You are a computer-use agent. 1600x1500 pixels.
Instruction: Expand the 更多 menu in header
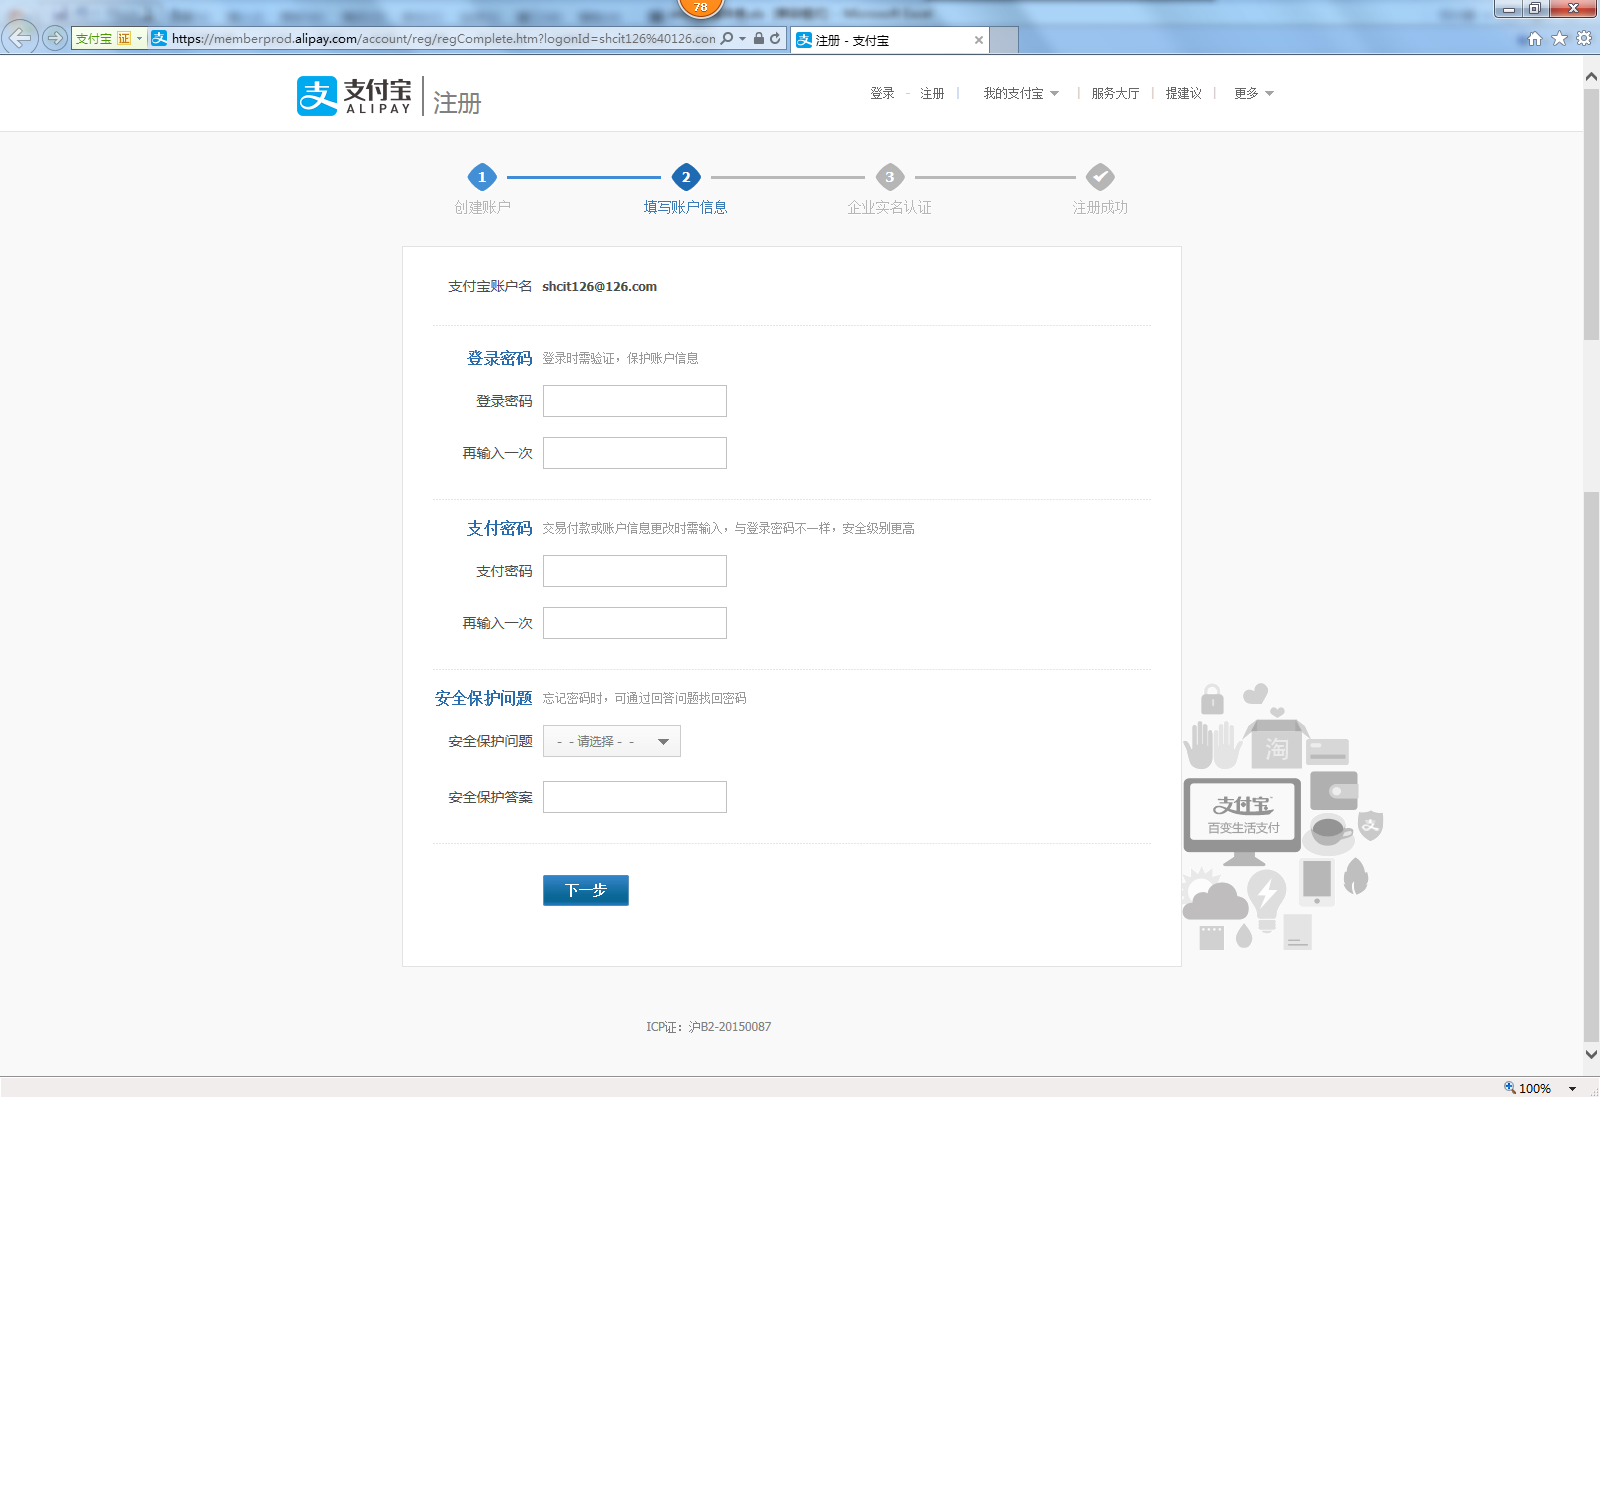click(x=1253, y=93)
